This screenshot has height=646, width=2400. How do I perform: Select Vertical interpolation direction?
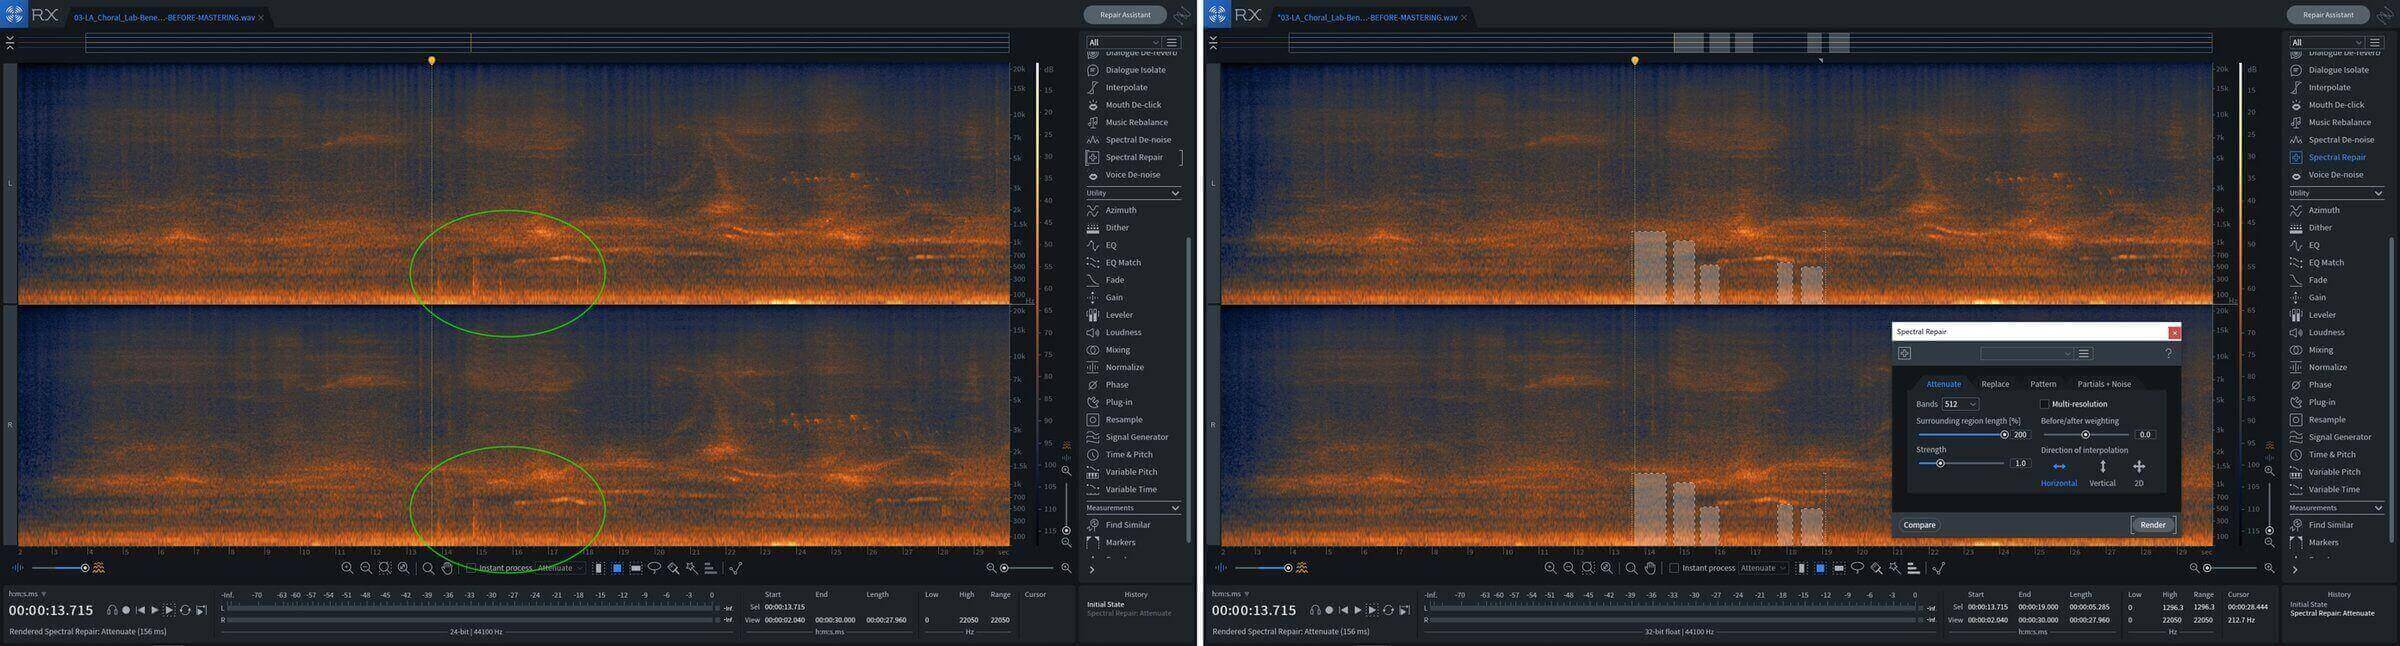pyautogui.click(x=2102, y=473)
